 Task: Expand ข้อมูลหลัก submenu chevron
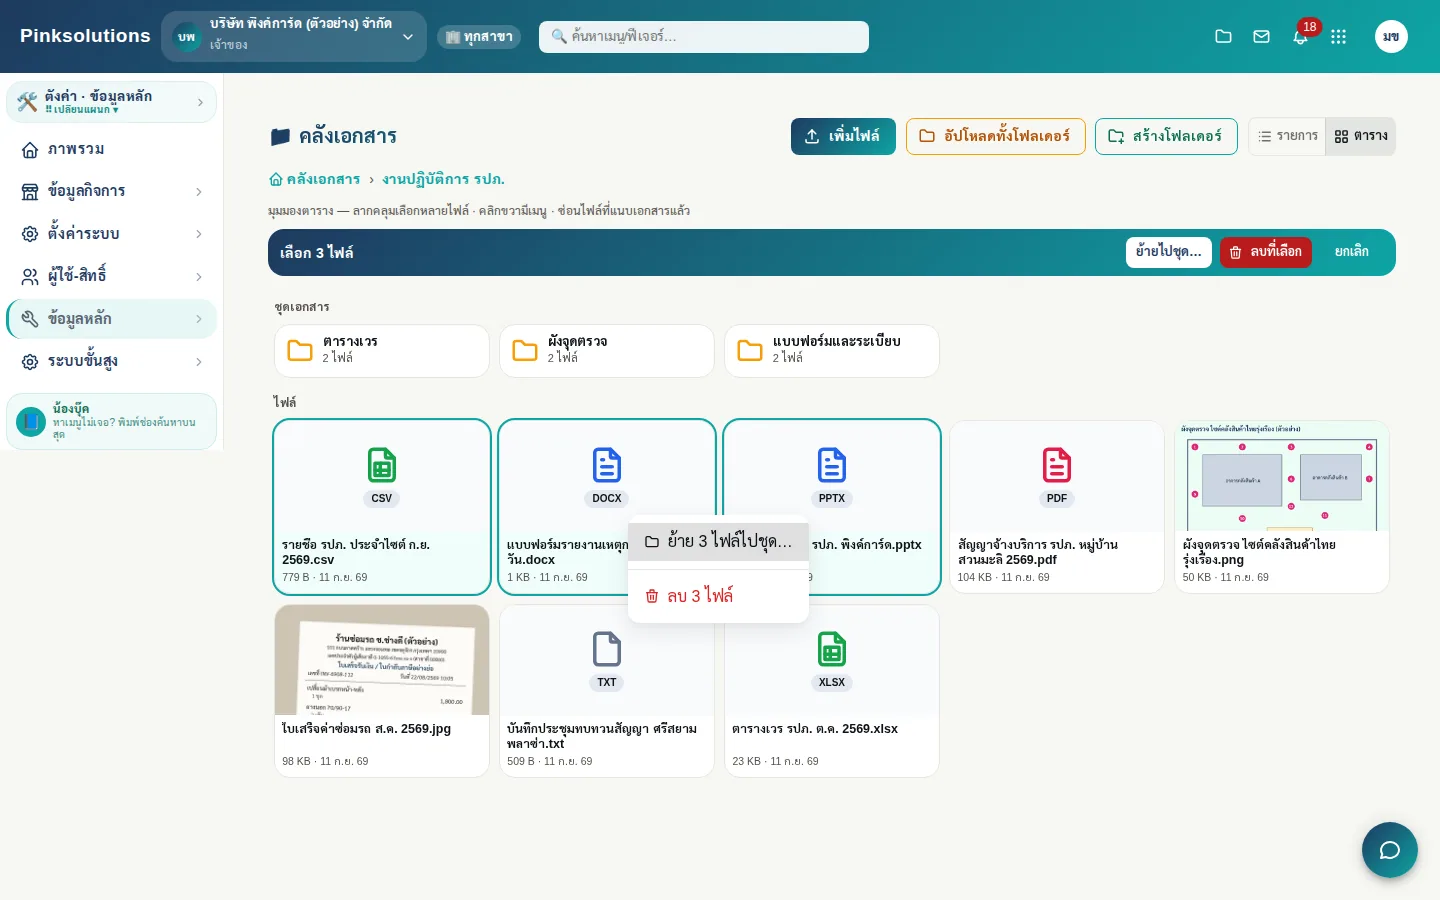tap(199, 319)
